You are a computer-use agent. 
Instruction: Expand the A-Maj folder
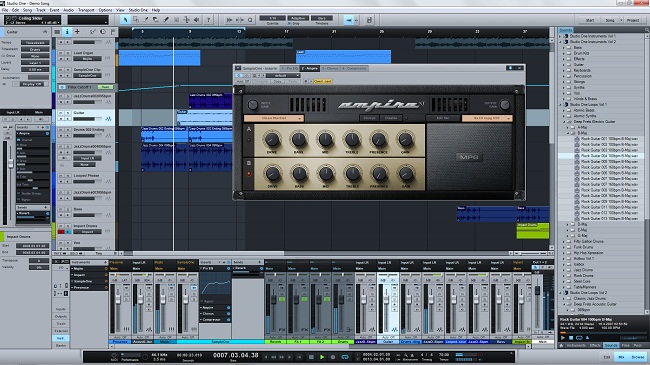tap(568, 127)
